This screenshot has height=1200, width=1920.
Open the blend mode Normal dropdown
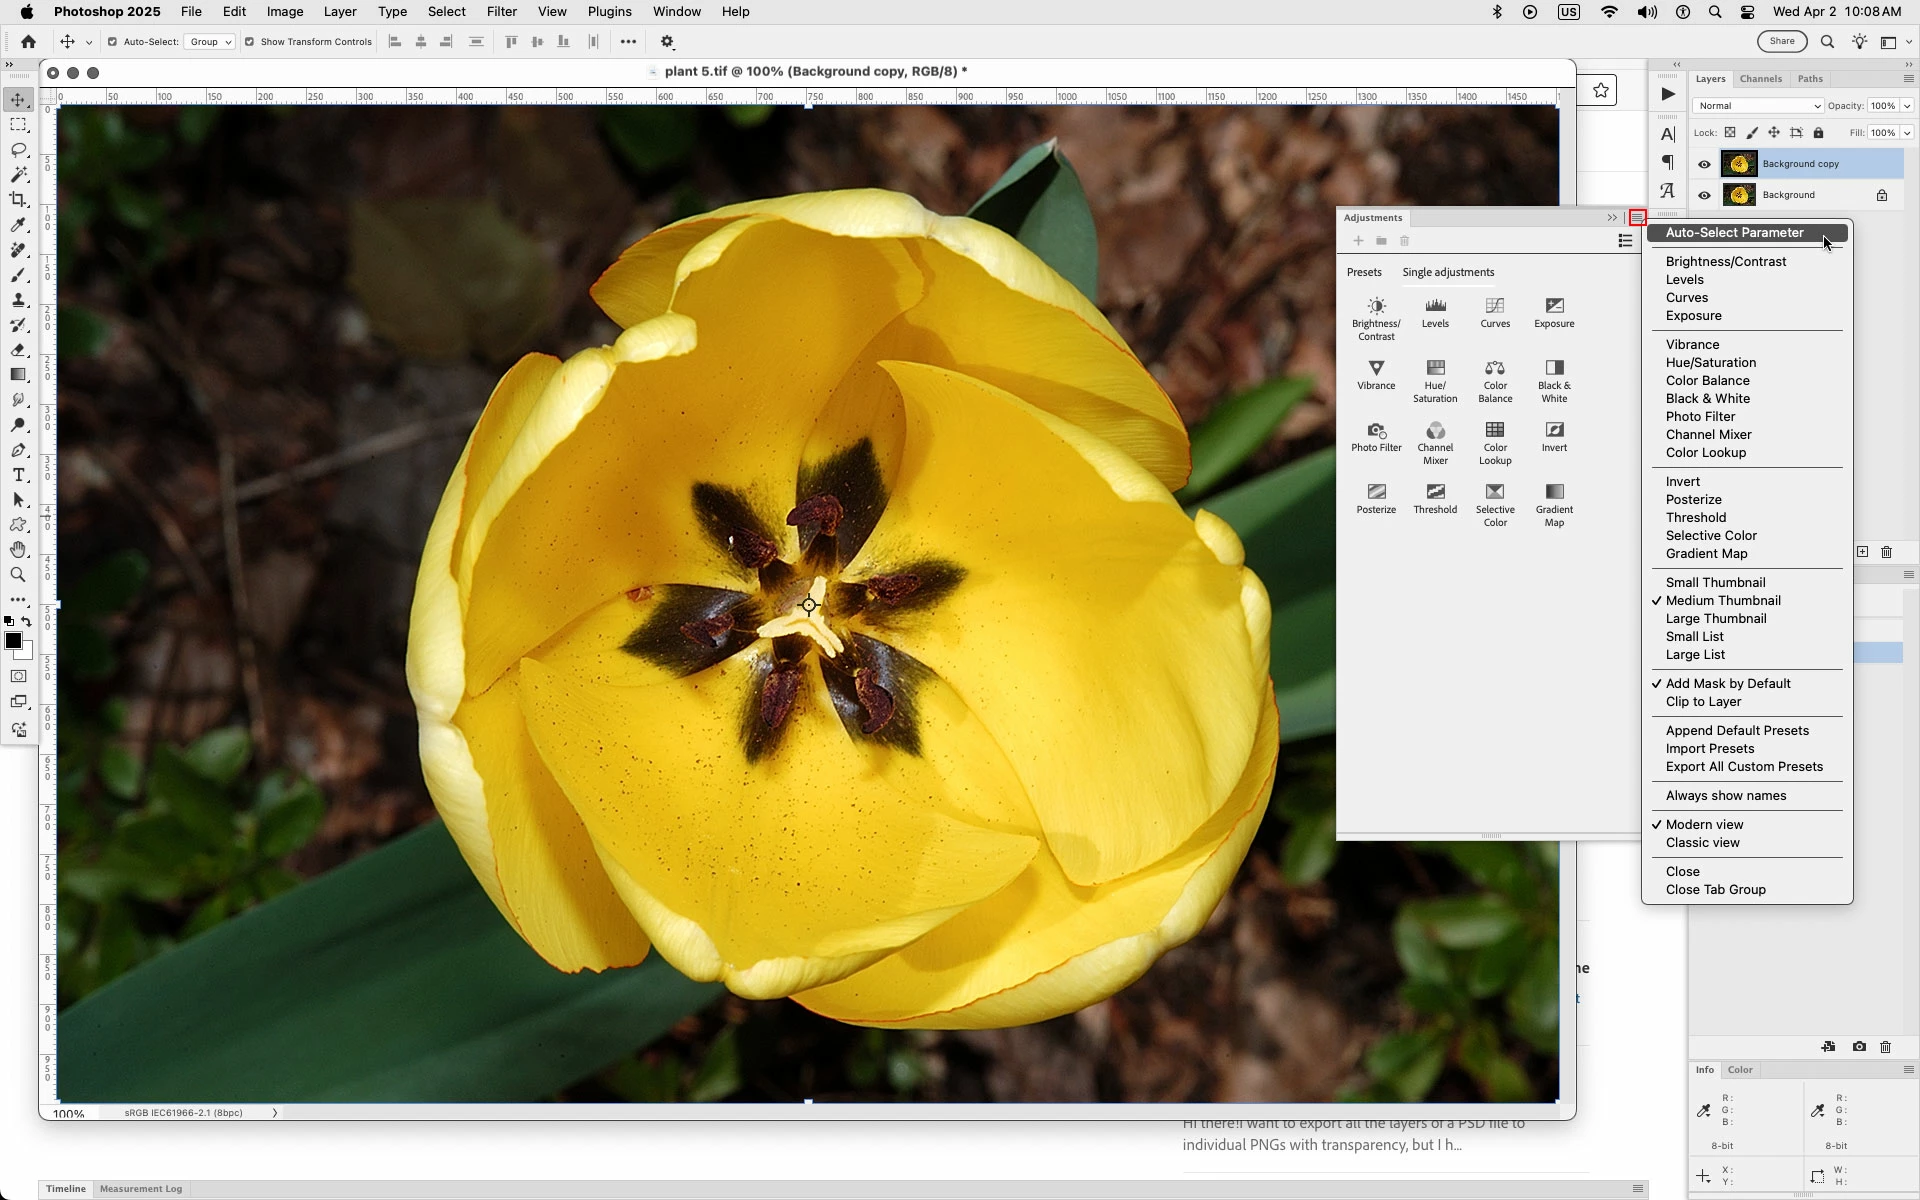click(1757, 106)
